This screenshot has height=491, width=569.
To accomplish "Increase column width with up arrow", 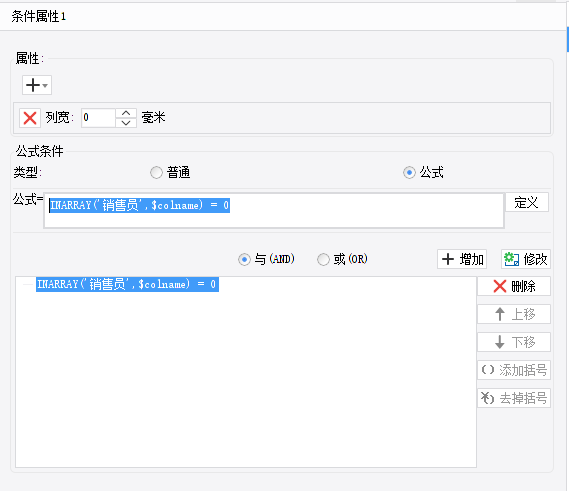I will (126, 113).
